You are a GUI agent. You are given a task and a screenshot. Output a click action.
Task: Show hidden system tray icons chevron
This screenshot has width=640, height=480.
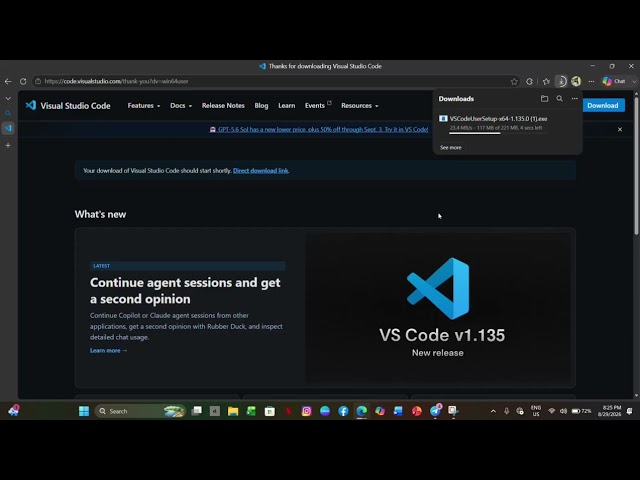[493, 411]
